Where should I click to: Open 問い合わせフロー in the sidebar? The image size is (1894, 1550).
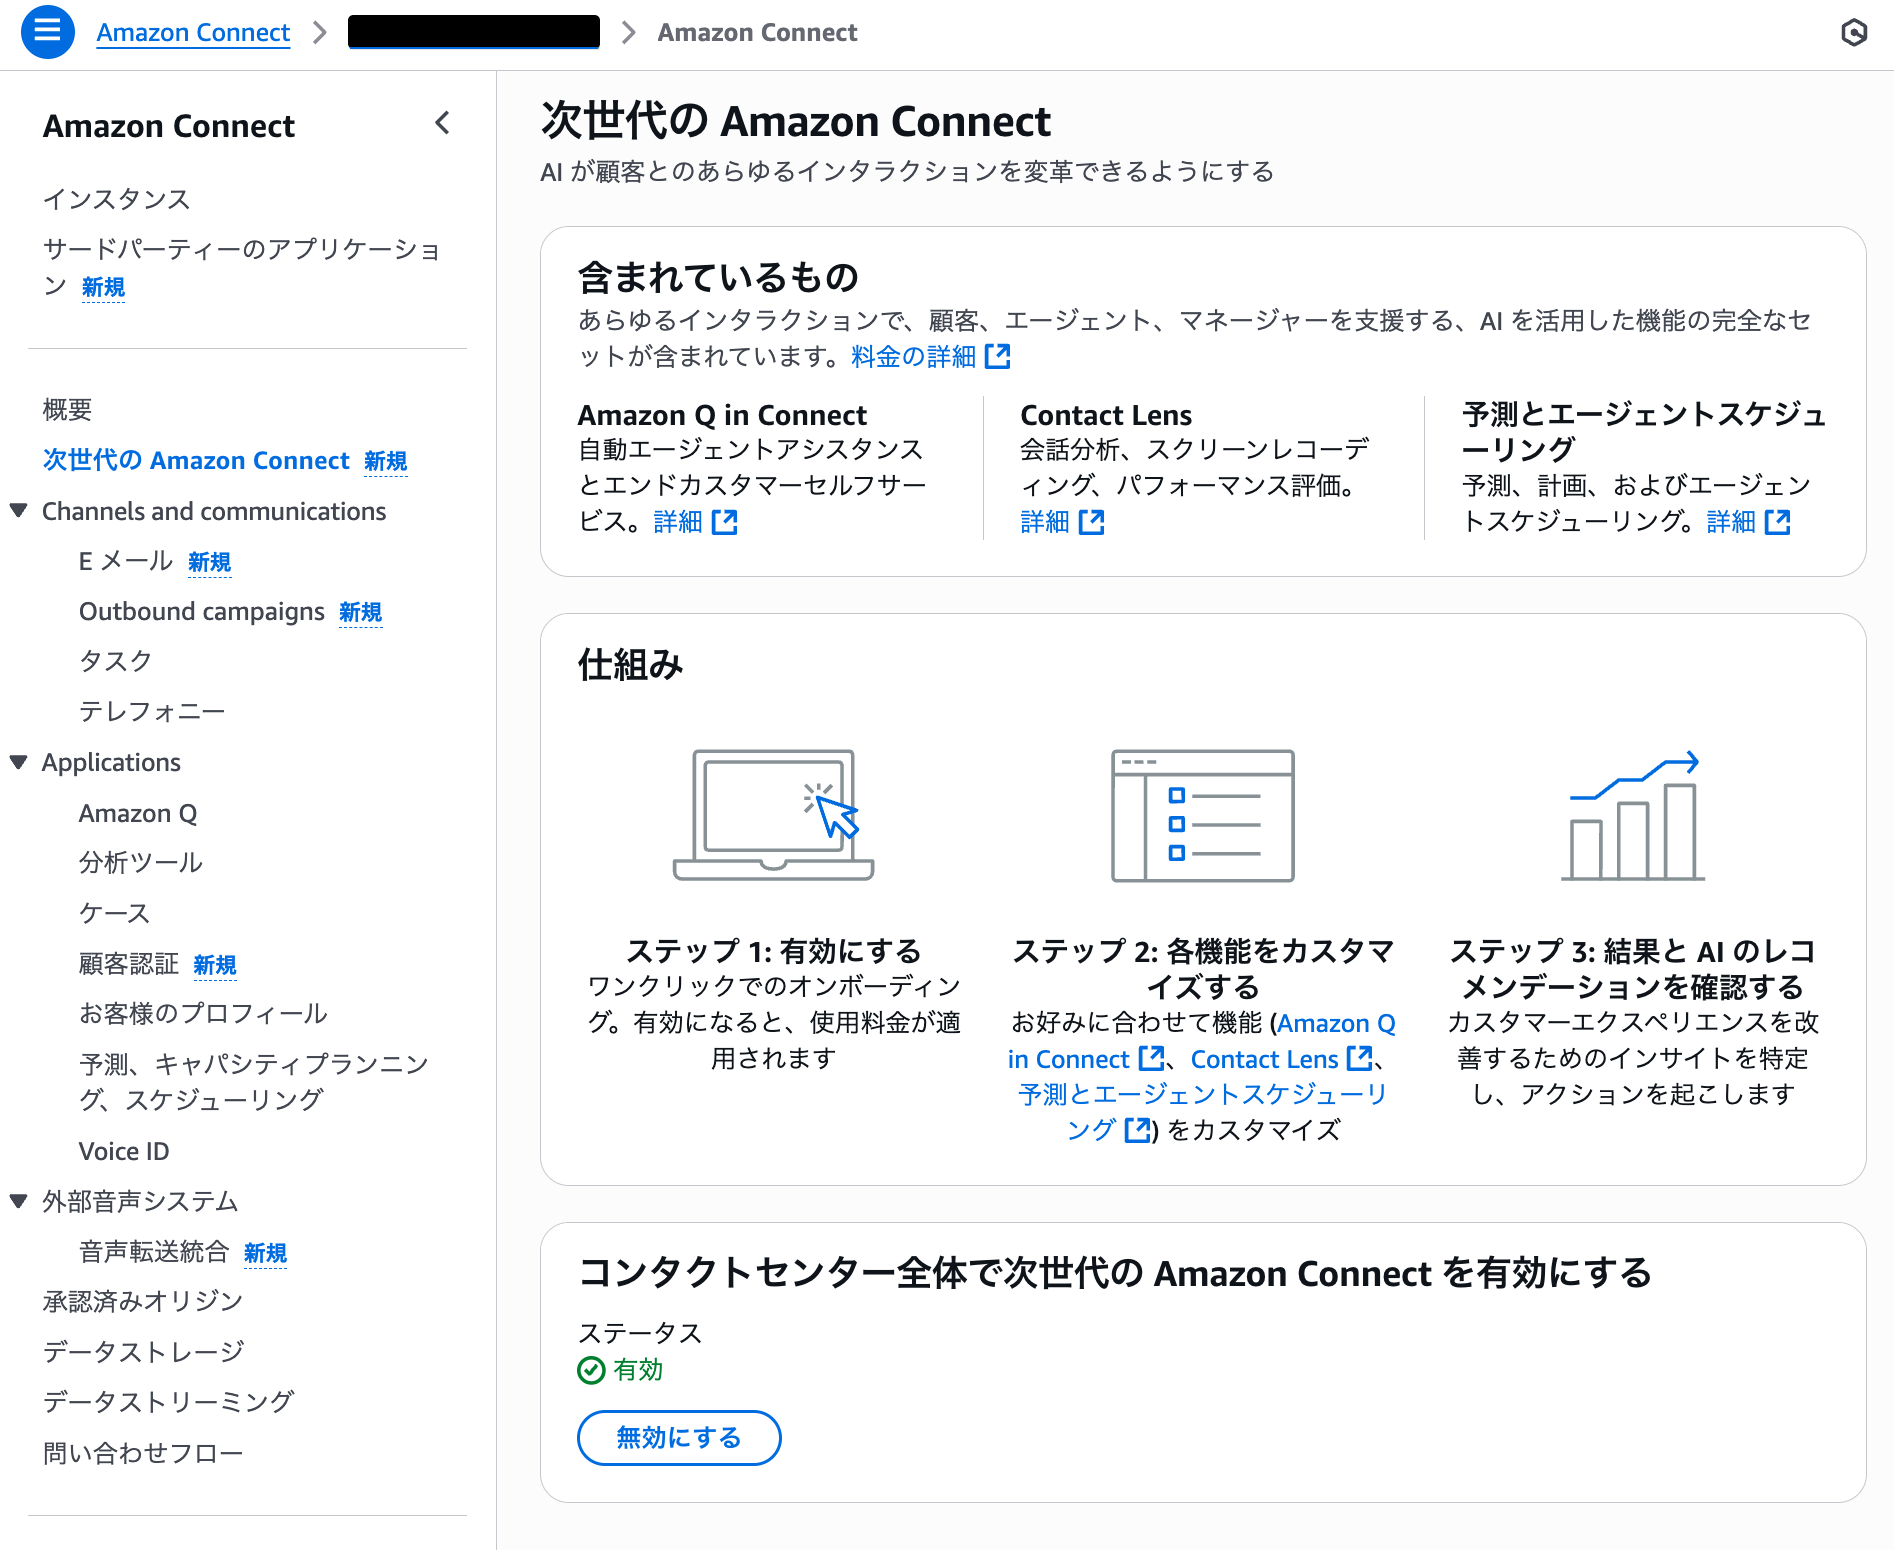pyautogui.click(x=143, y=1452)
